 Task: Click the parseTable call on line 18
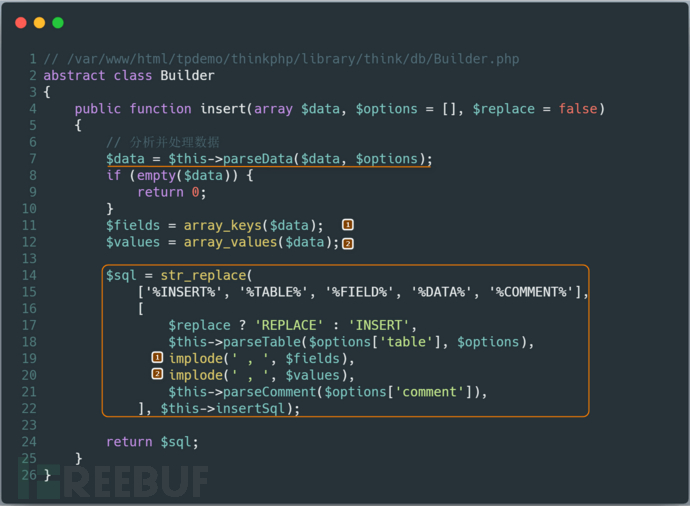coord(351,342)
